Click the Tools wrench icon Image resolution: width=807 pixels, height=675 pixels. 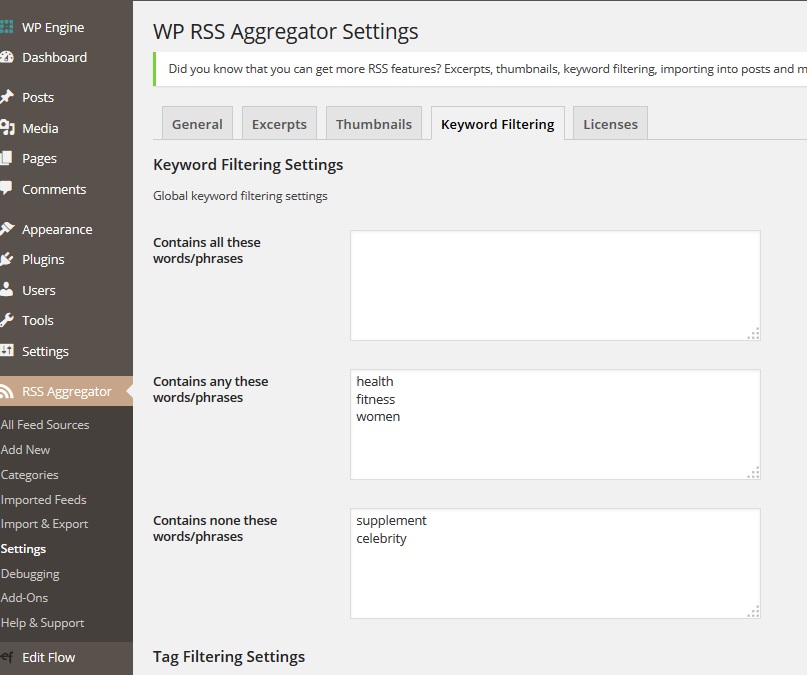[6, 320]
